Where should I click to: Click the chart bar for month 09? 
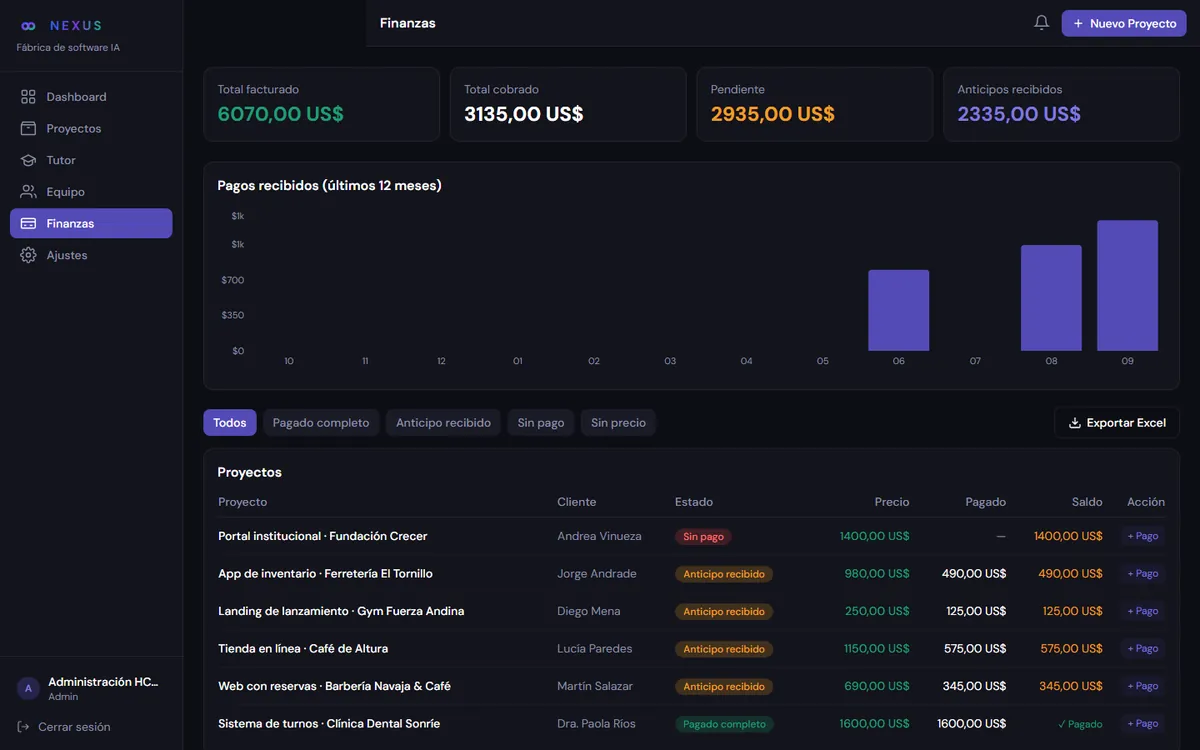(1128, 286)
